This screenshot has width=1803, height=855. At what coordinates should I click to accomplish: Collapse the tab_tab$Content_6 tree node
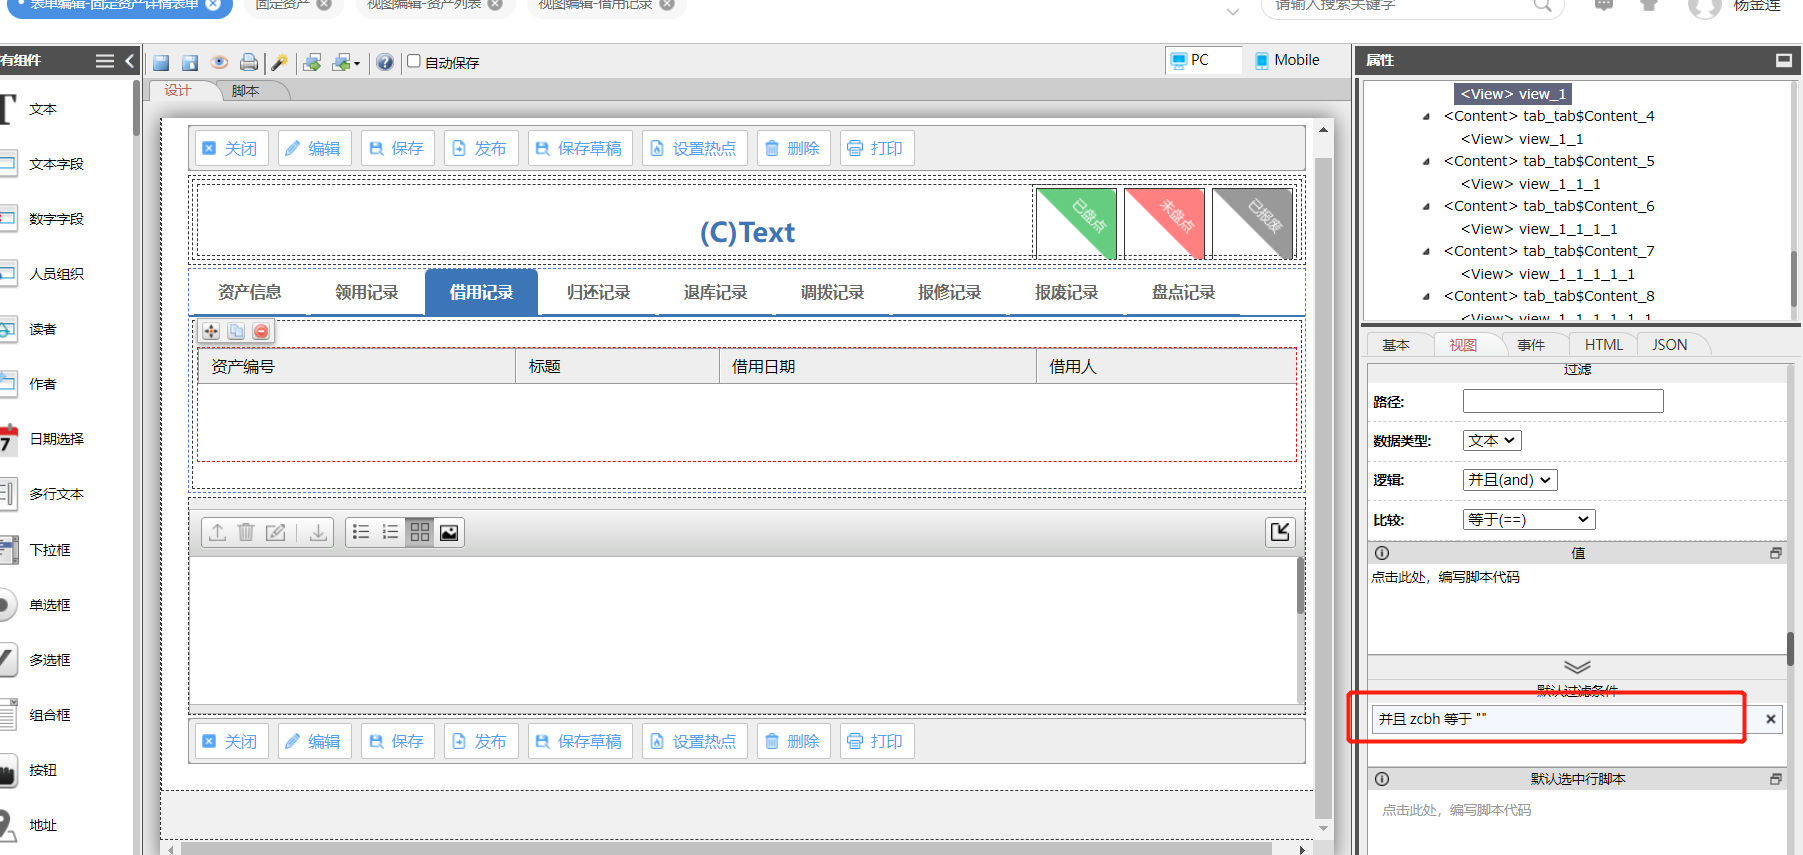(1427, 207)
